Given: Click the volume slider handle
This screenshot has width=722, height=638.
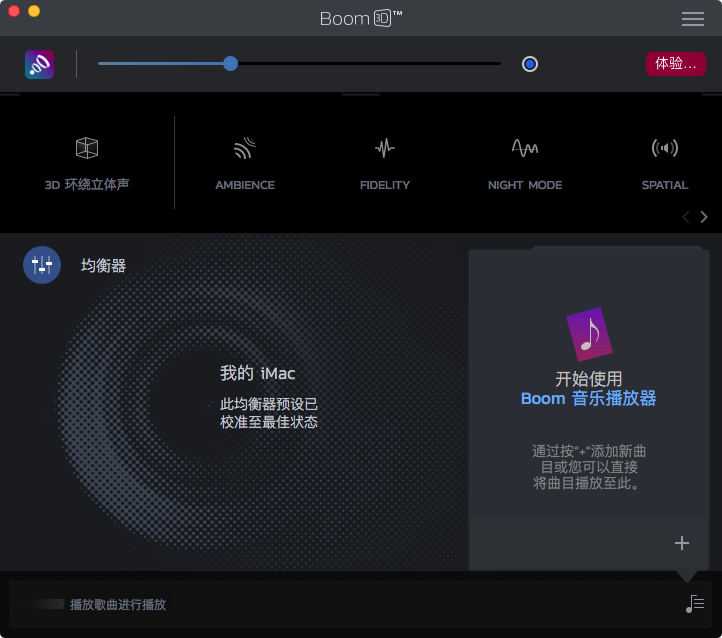Looking at the screenshot, I should (230, 64).
